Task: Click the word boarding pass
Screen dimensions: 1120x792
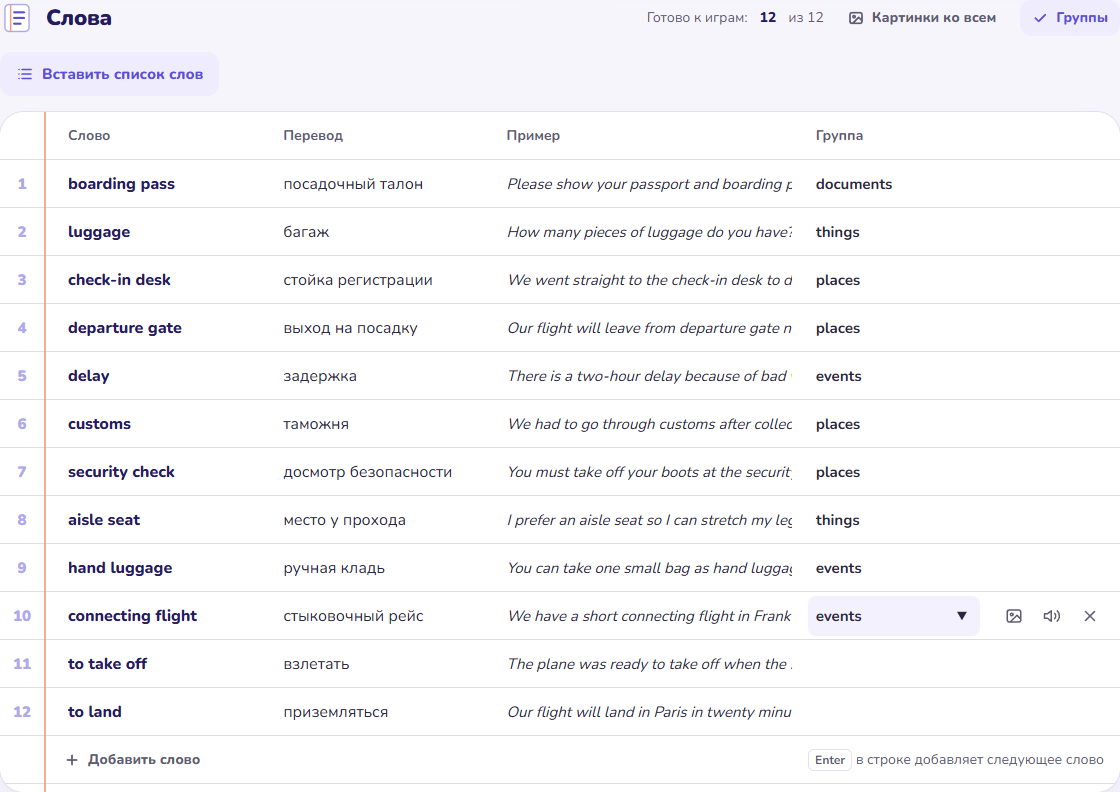Action: [121, 184]
